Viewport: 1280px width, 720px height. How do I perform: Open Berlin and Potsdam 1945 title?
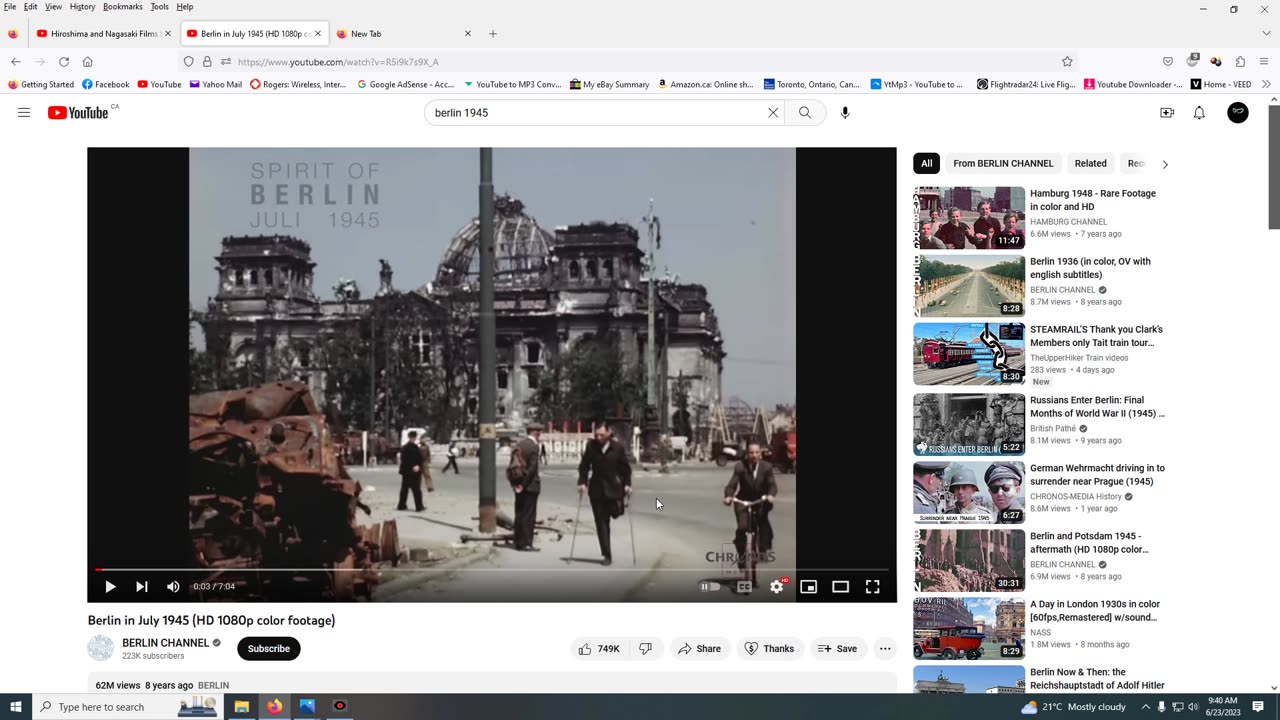tap(1090, 543)
